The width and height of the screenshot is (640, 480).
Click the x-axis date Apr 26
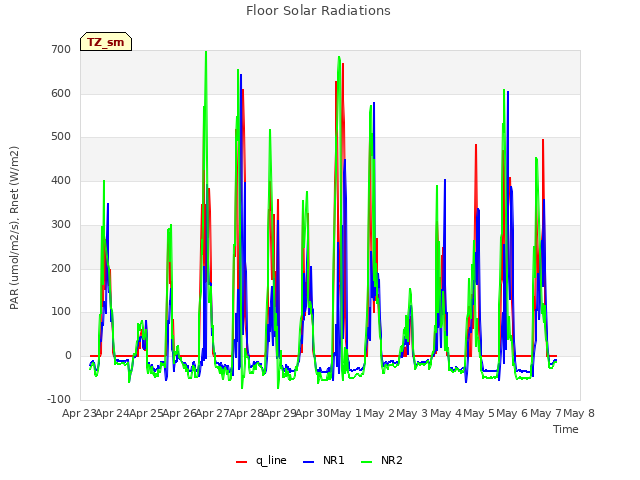point(180,413)
